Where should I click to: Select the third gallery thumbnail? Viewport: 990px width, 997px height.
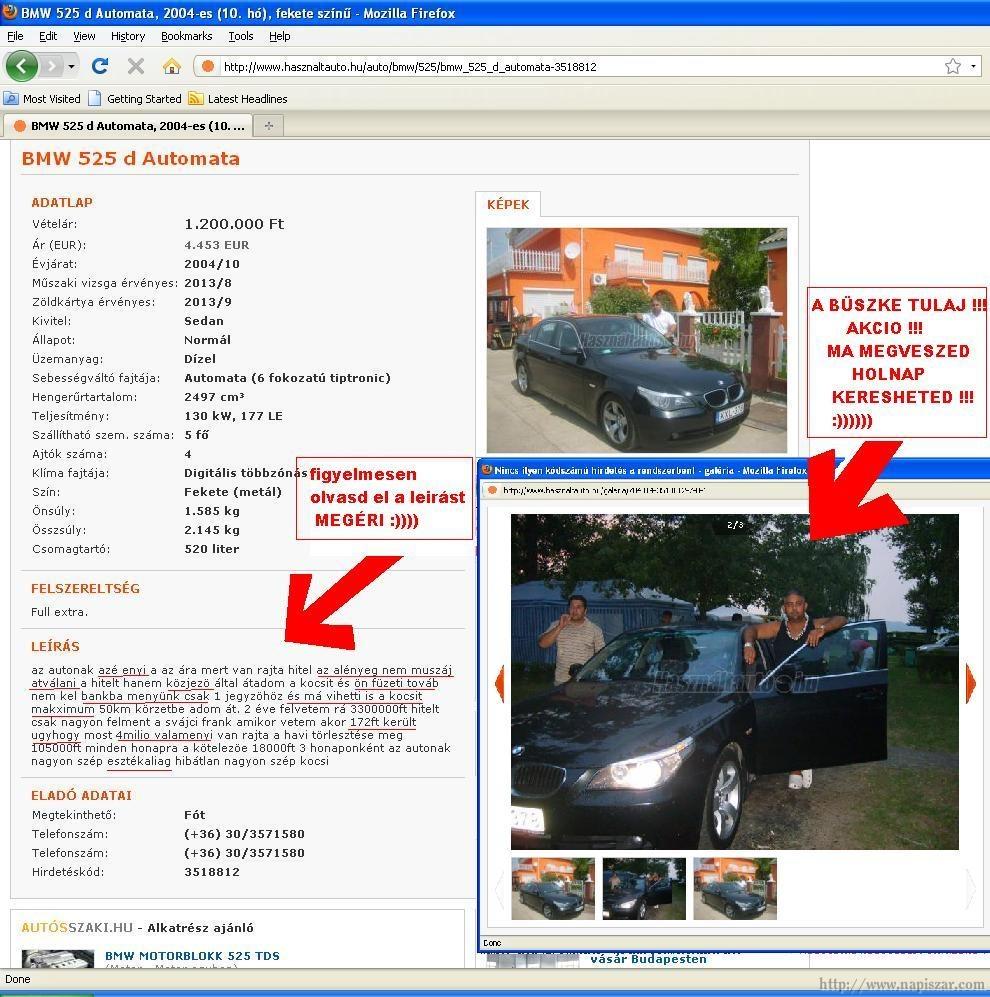click(x=735, y=888)
